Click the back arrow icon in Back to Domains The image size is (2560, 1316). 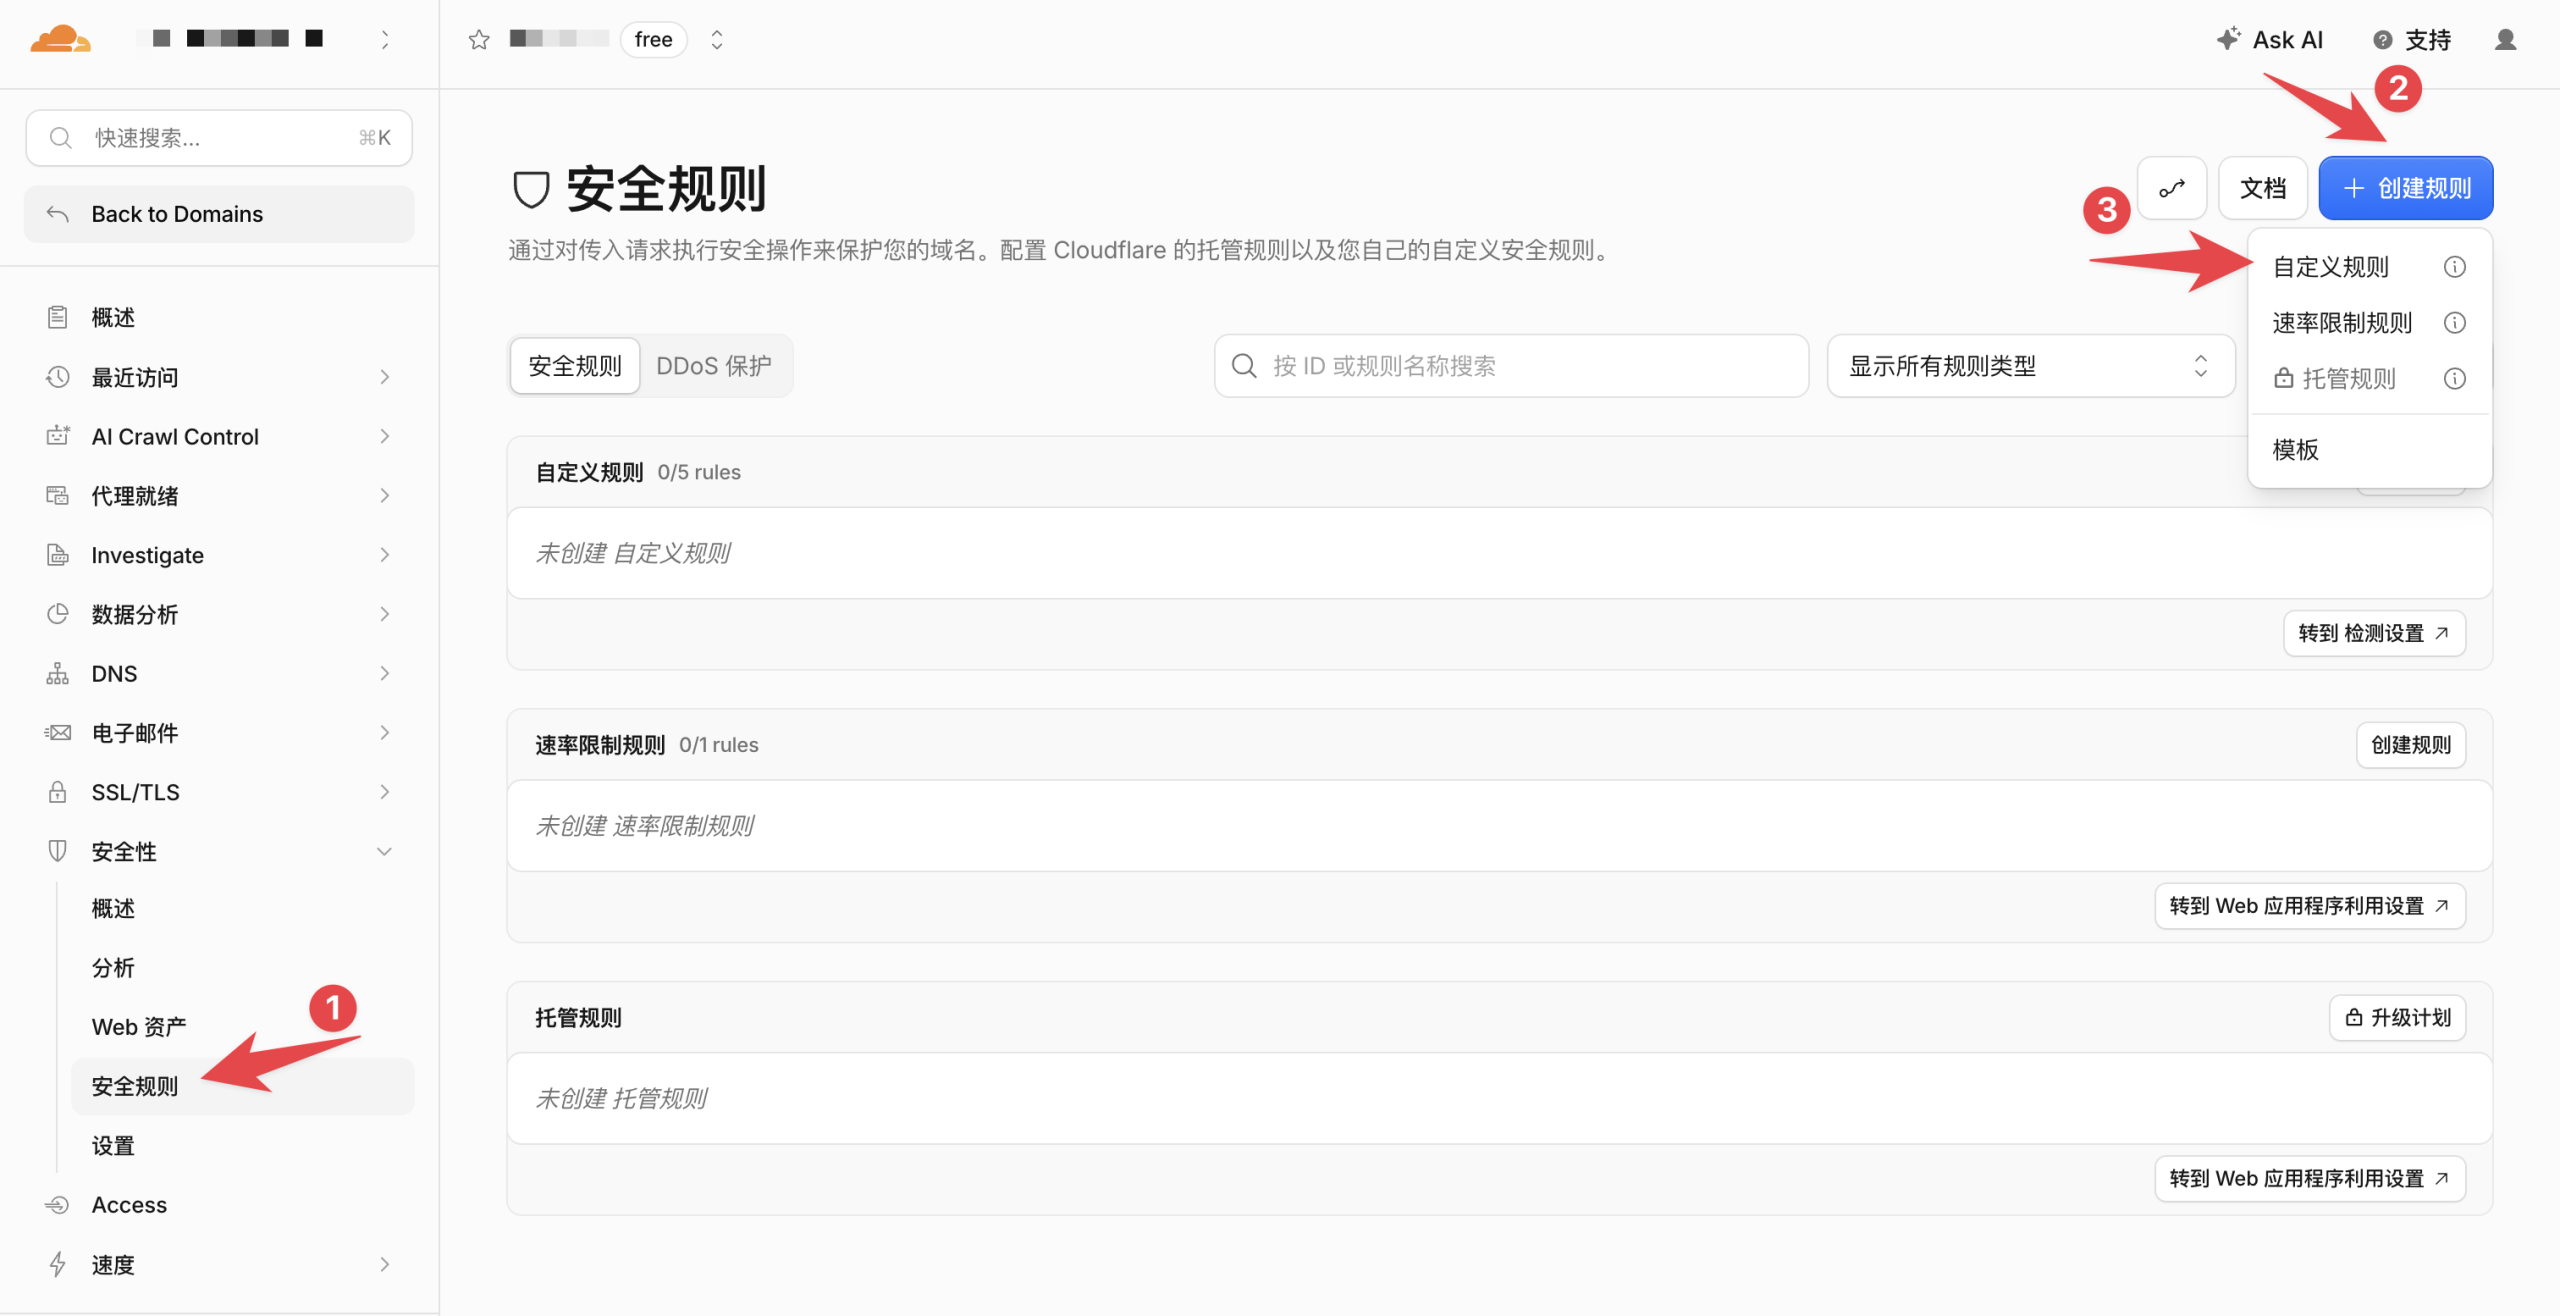58,214
